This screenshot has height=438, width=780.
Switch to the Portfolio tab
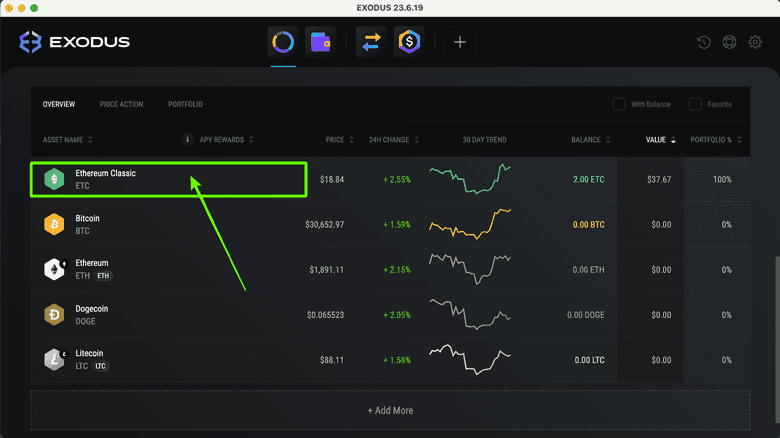coord(185,104)
